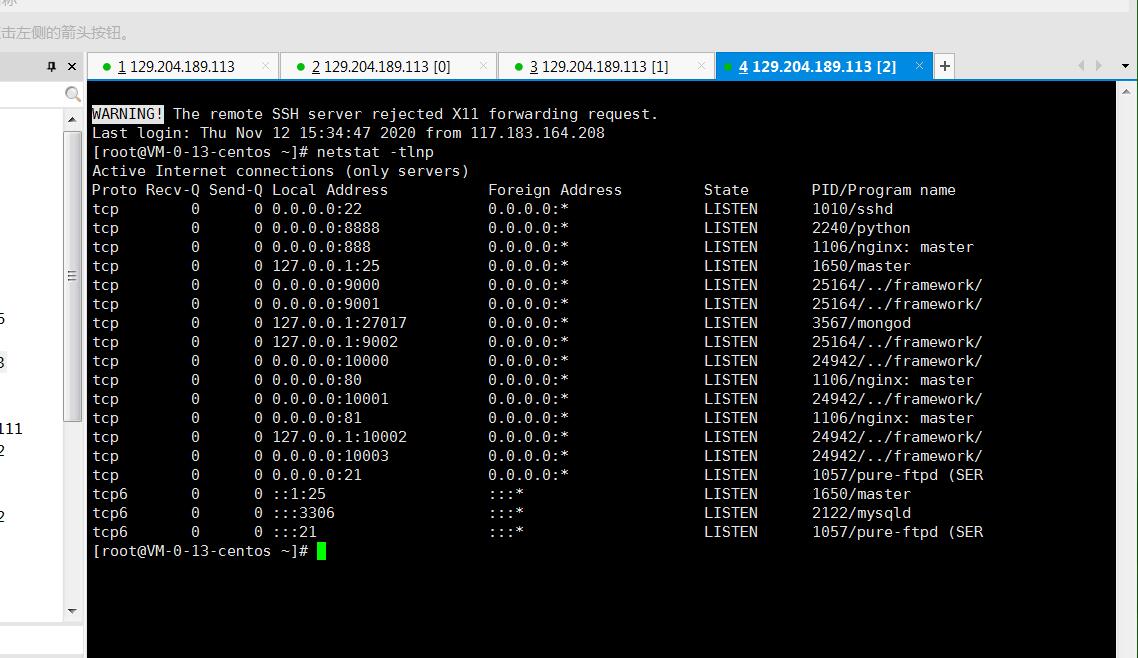The image size is (1138, 658).
Task: Switch to tab 3 129.204.189.113 [1]
Action: [599, 67]
